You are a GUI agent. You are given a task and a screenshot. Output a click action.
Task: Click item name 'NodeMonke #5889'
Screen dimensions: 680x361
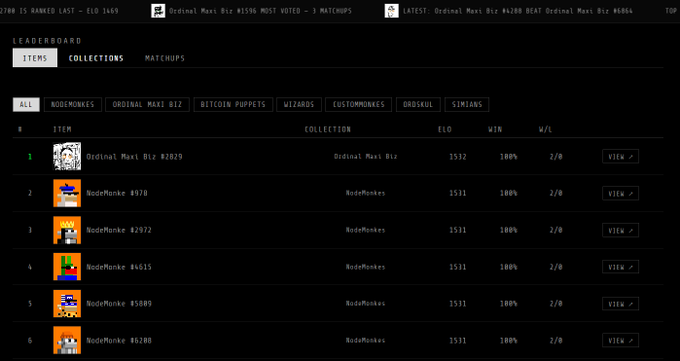coord(119,304)
